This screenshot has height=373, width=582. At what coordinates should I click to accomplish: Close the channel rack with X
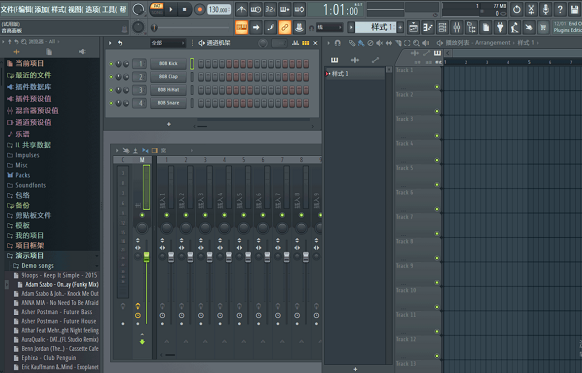(x=315, y=43)
